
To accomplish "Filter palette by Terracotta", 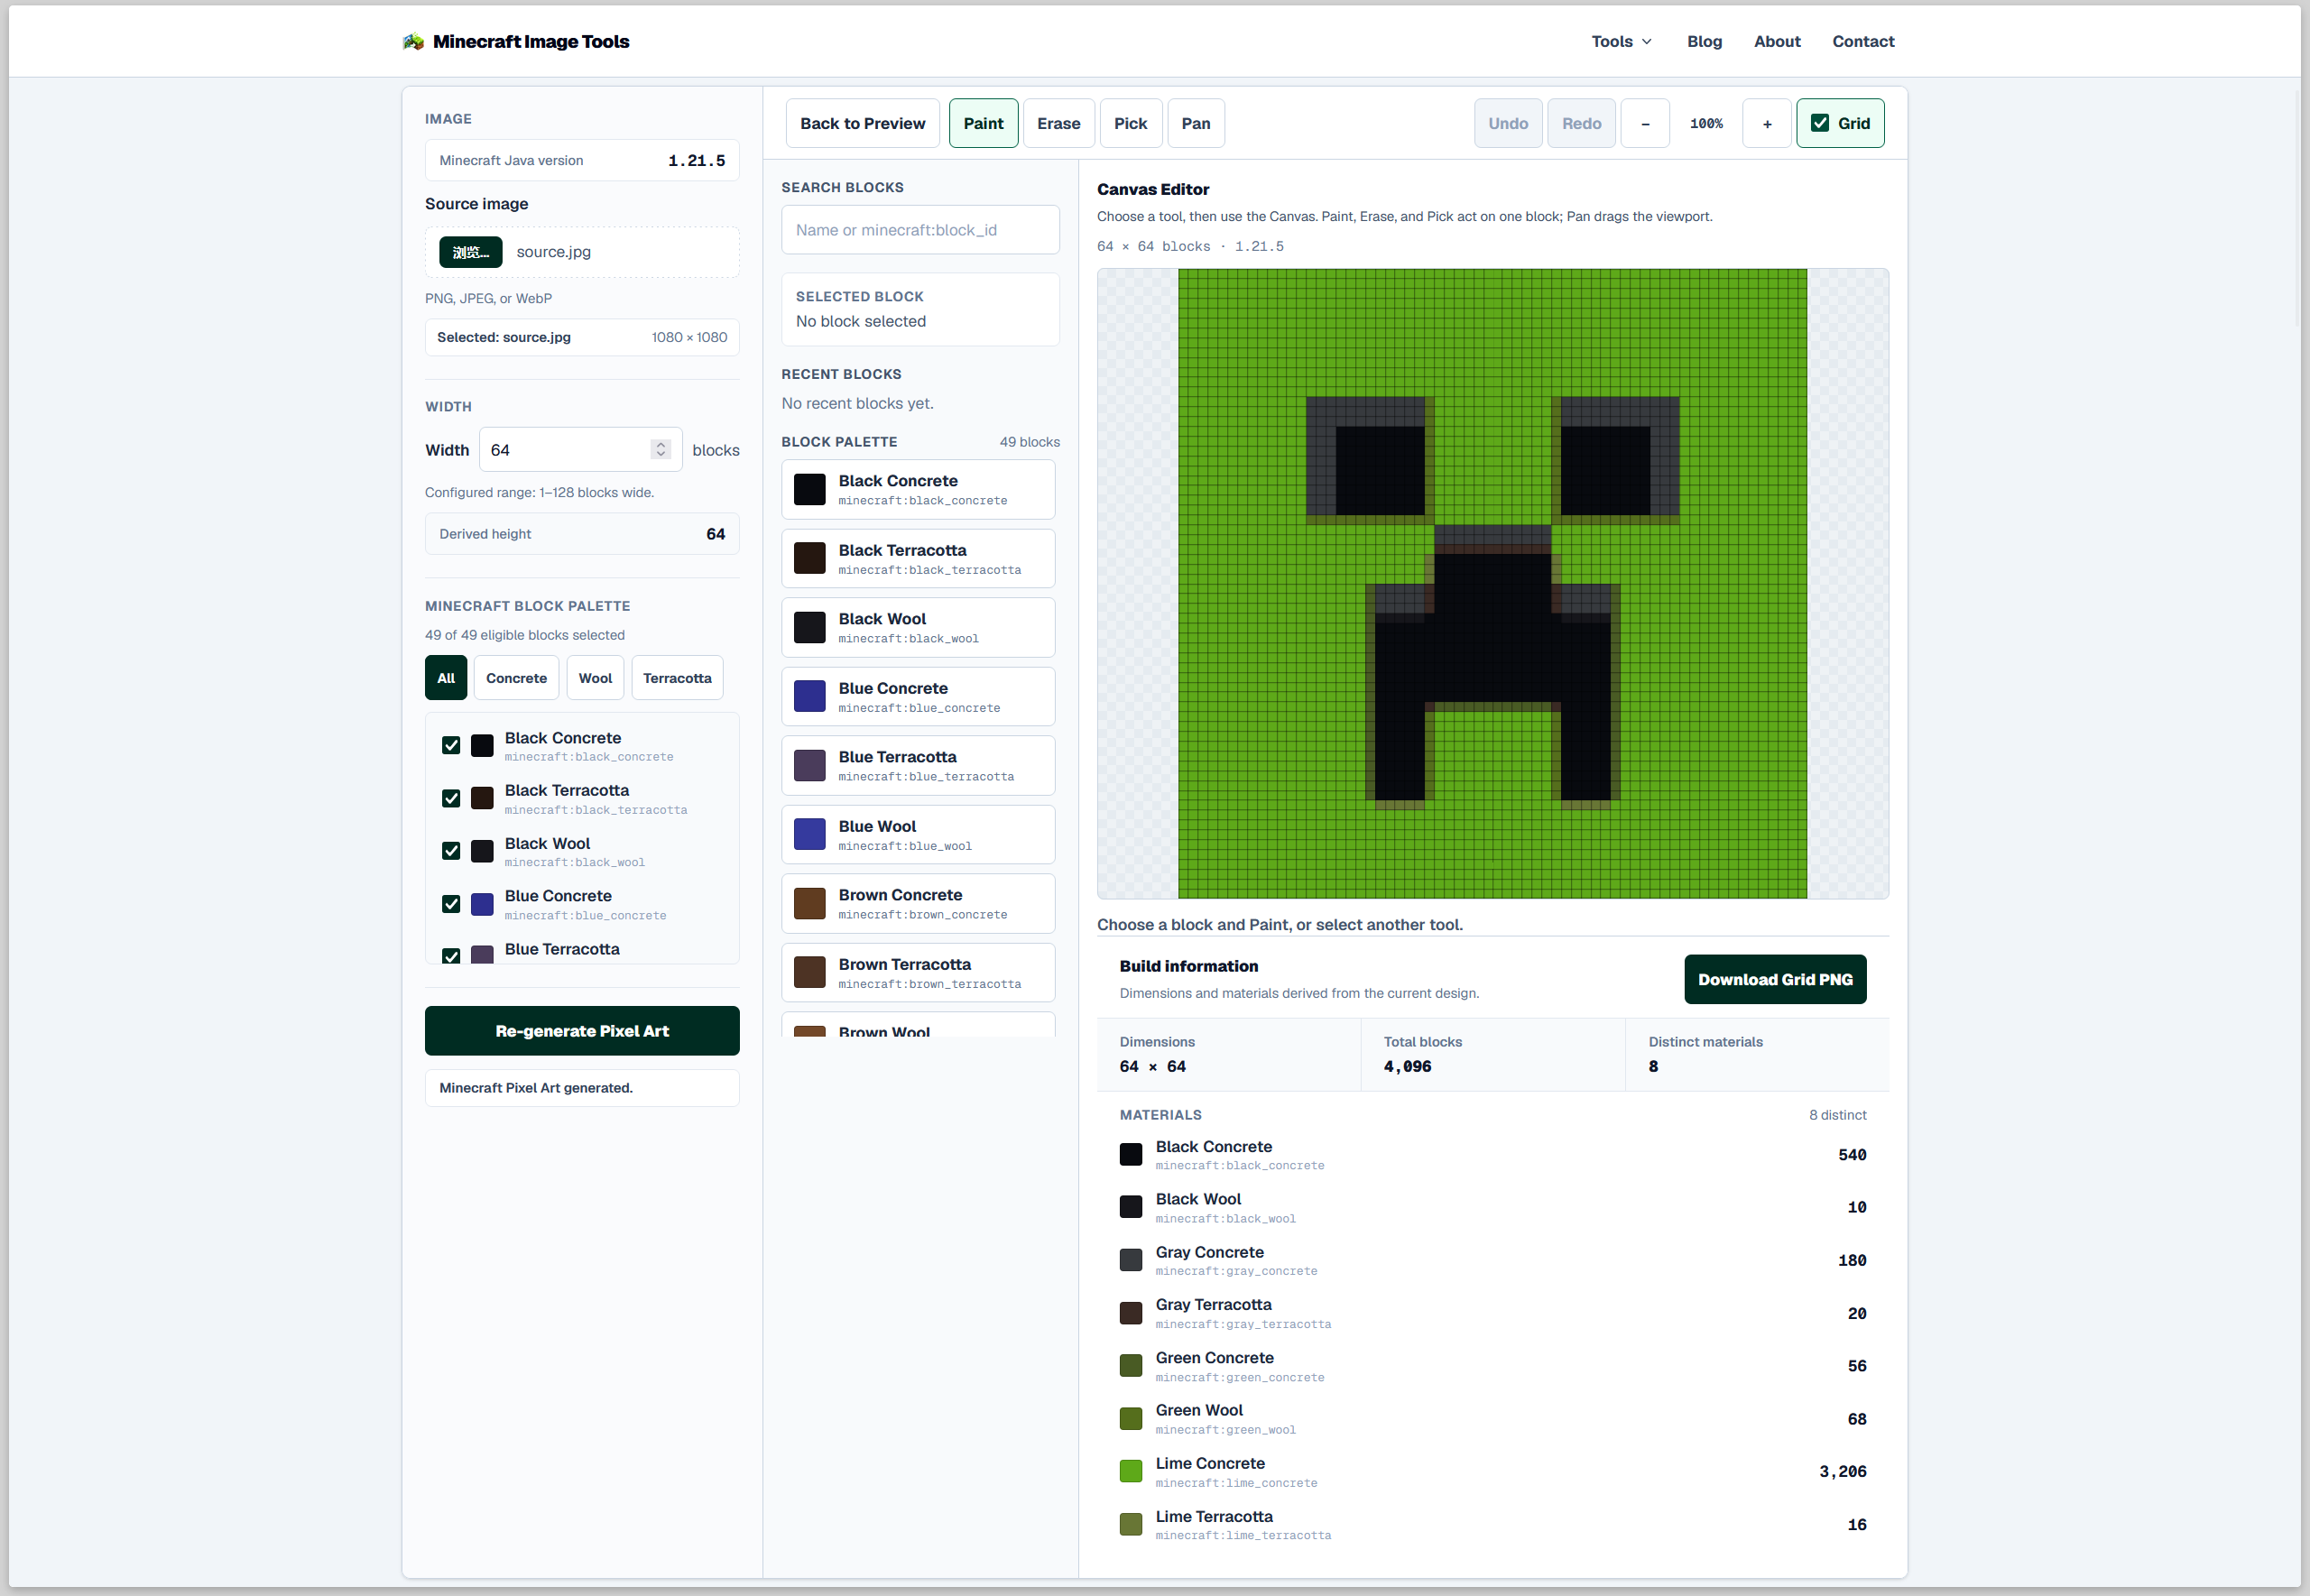I will [x=677, y=678].
